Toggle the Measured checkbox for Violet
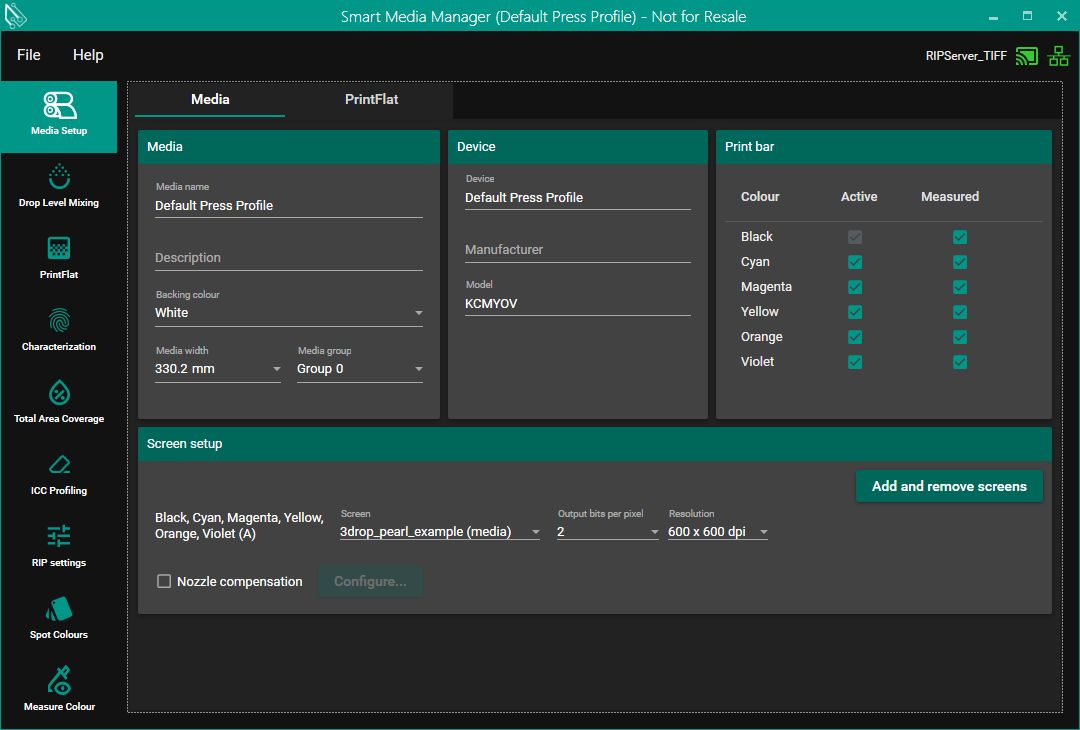 pyautogui.click(x=960, y=362)
